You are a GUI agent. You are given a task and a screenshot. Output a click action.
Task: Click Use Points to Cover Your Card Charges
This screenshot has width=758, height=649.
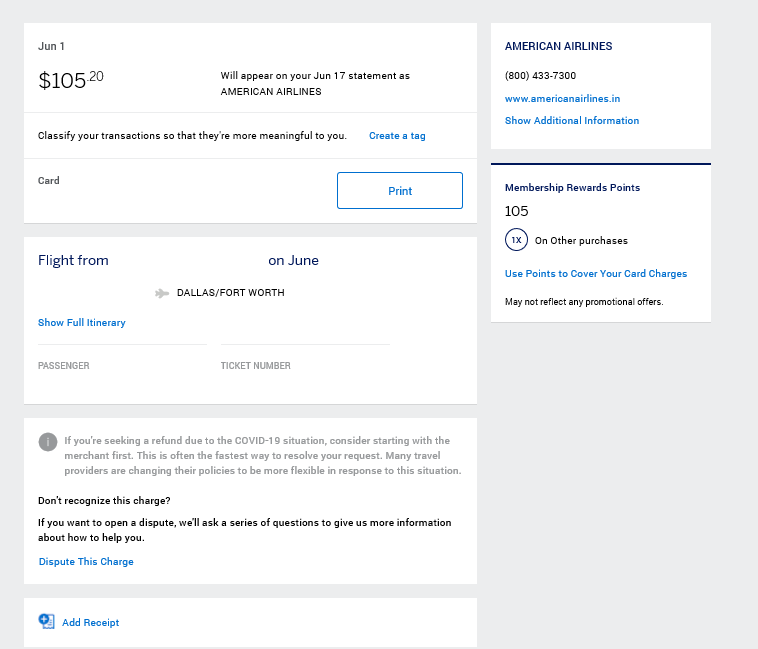point(596,274)
